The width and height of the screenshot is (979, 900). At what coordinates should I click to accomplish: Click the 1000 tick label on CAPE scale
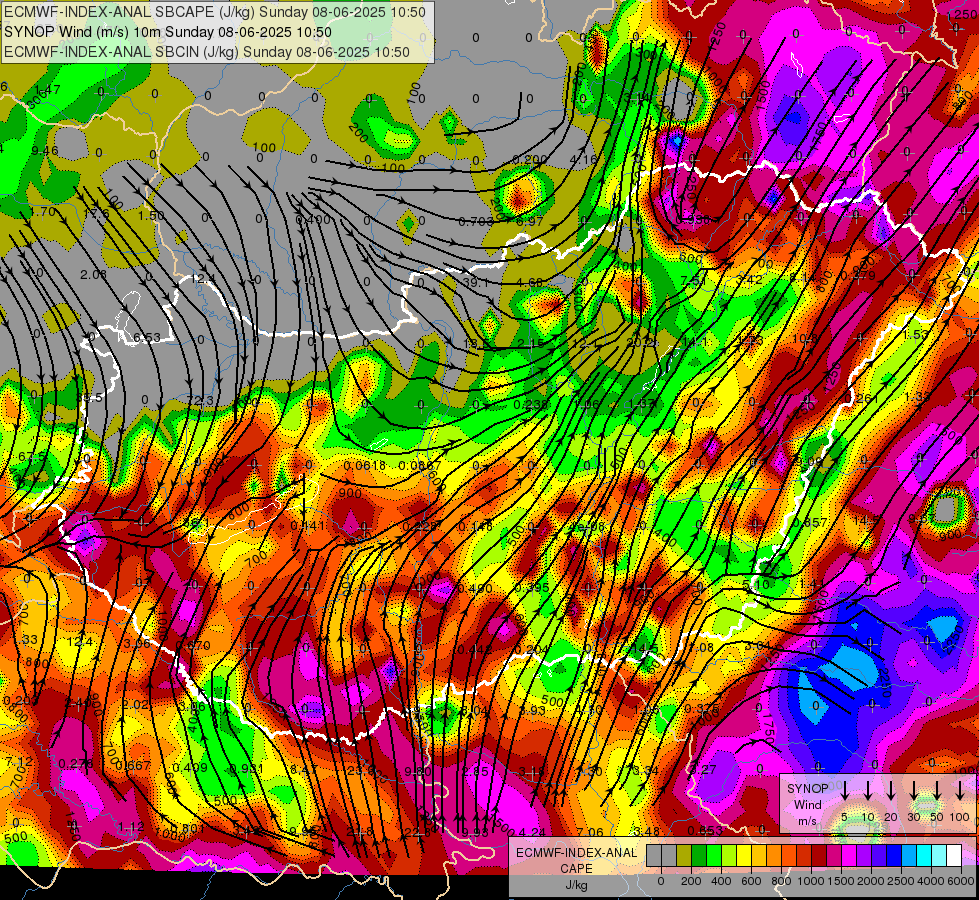pyautogui.click(x=811, y=881)
